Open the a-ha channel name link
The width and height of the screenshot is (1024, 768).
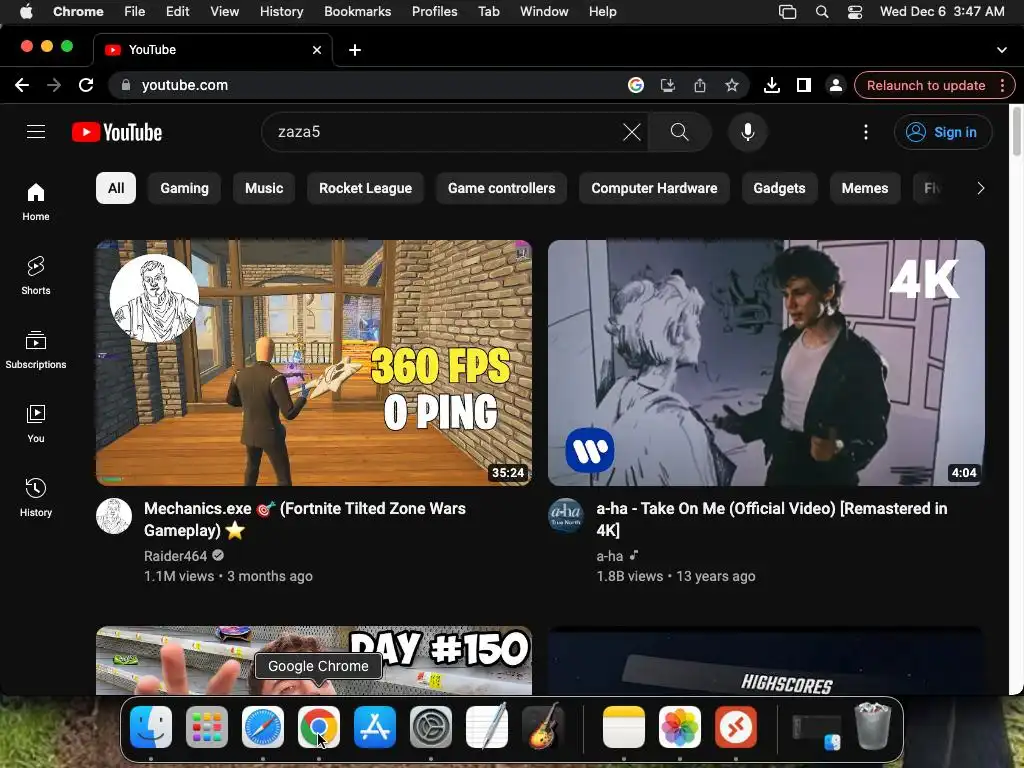click(x=609, y=556)
